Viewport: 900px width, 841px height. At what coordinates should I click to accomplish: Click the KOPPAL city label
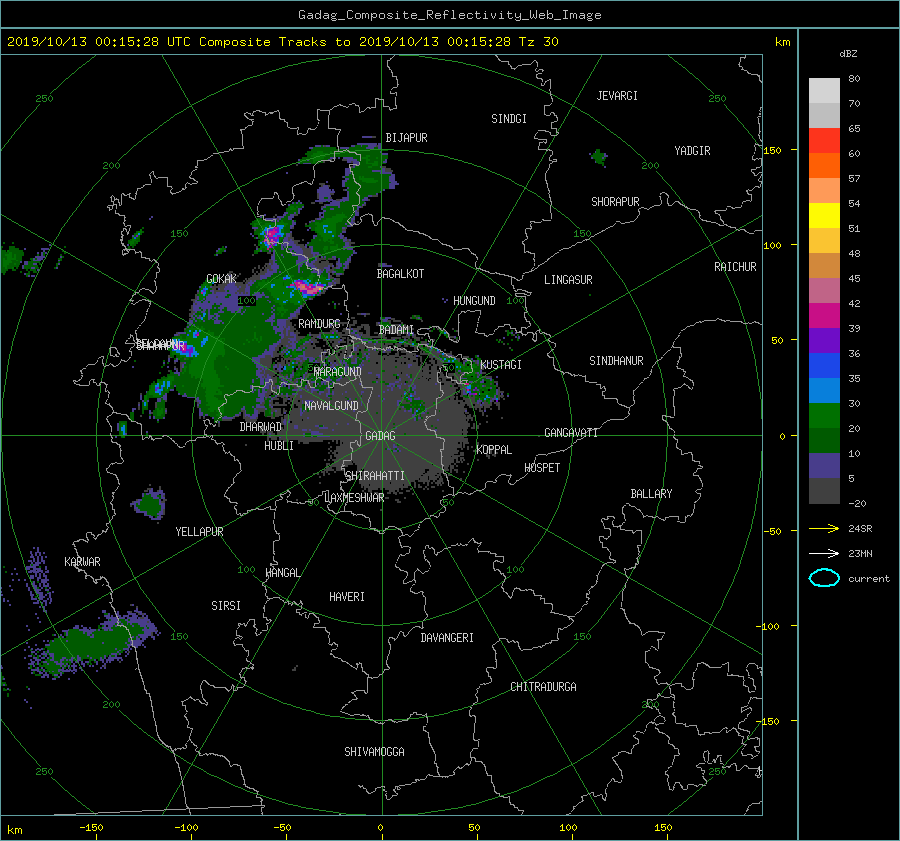(x=494, y=450)
